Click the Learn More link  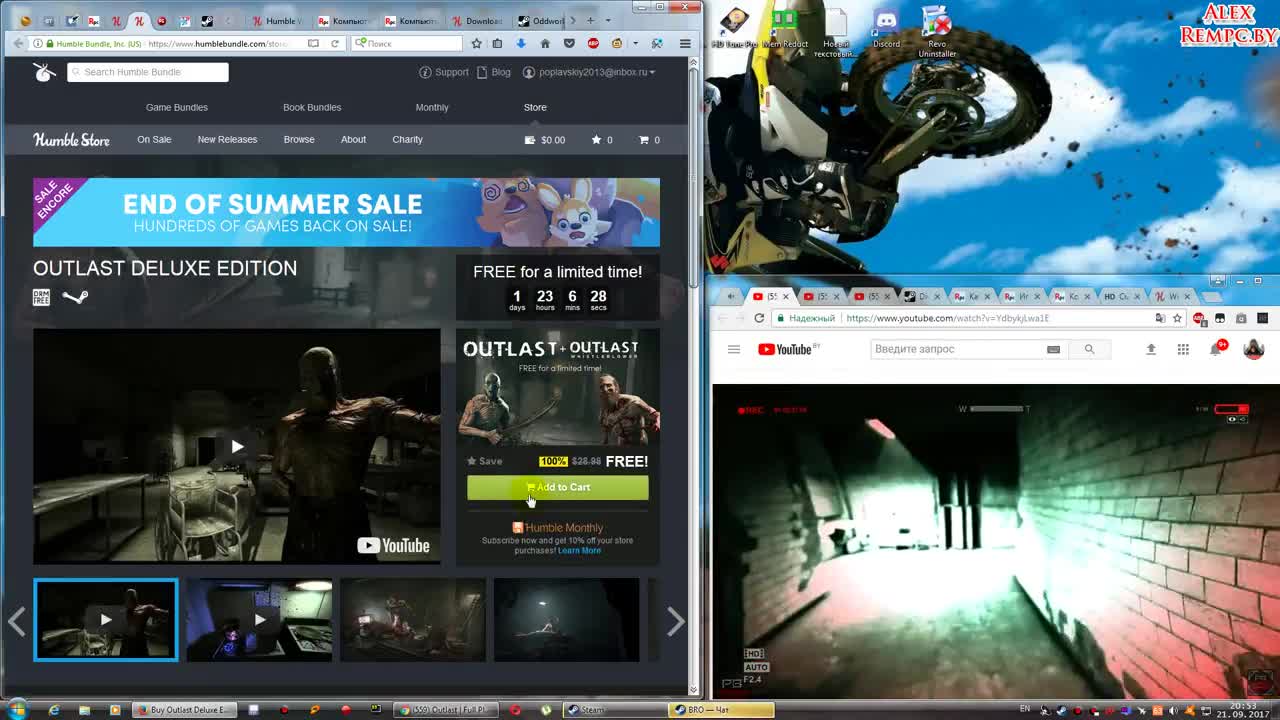[579, 551]
